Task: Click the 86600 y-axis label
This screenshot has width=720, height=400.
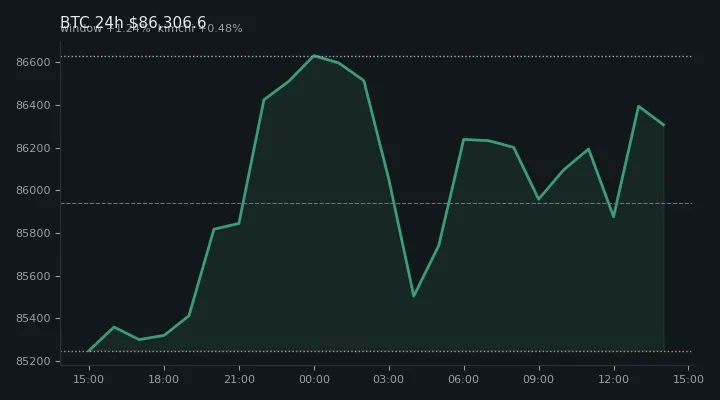Action: coord(33,62)
